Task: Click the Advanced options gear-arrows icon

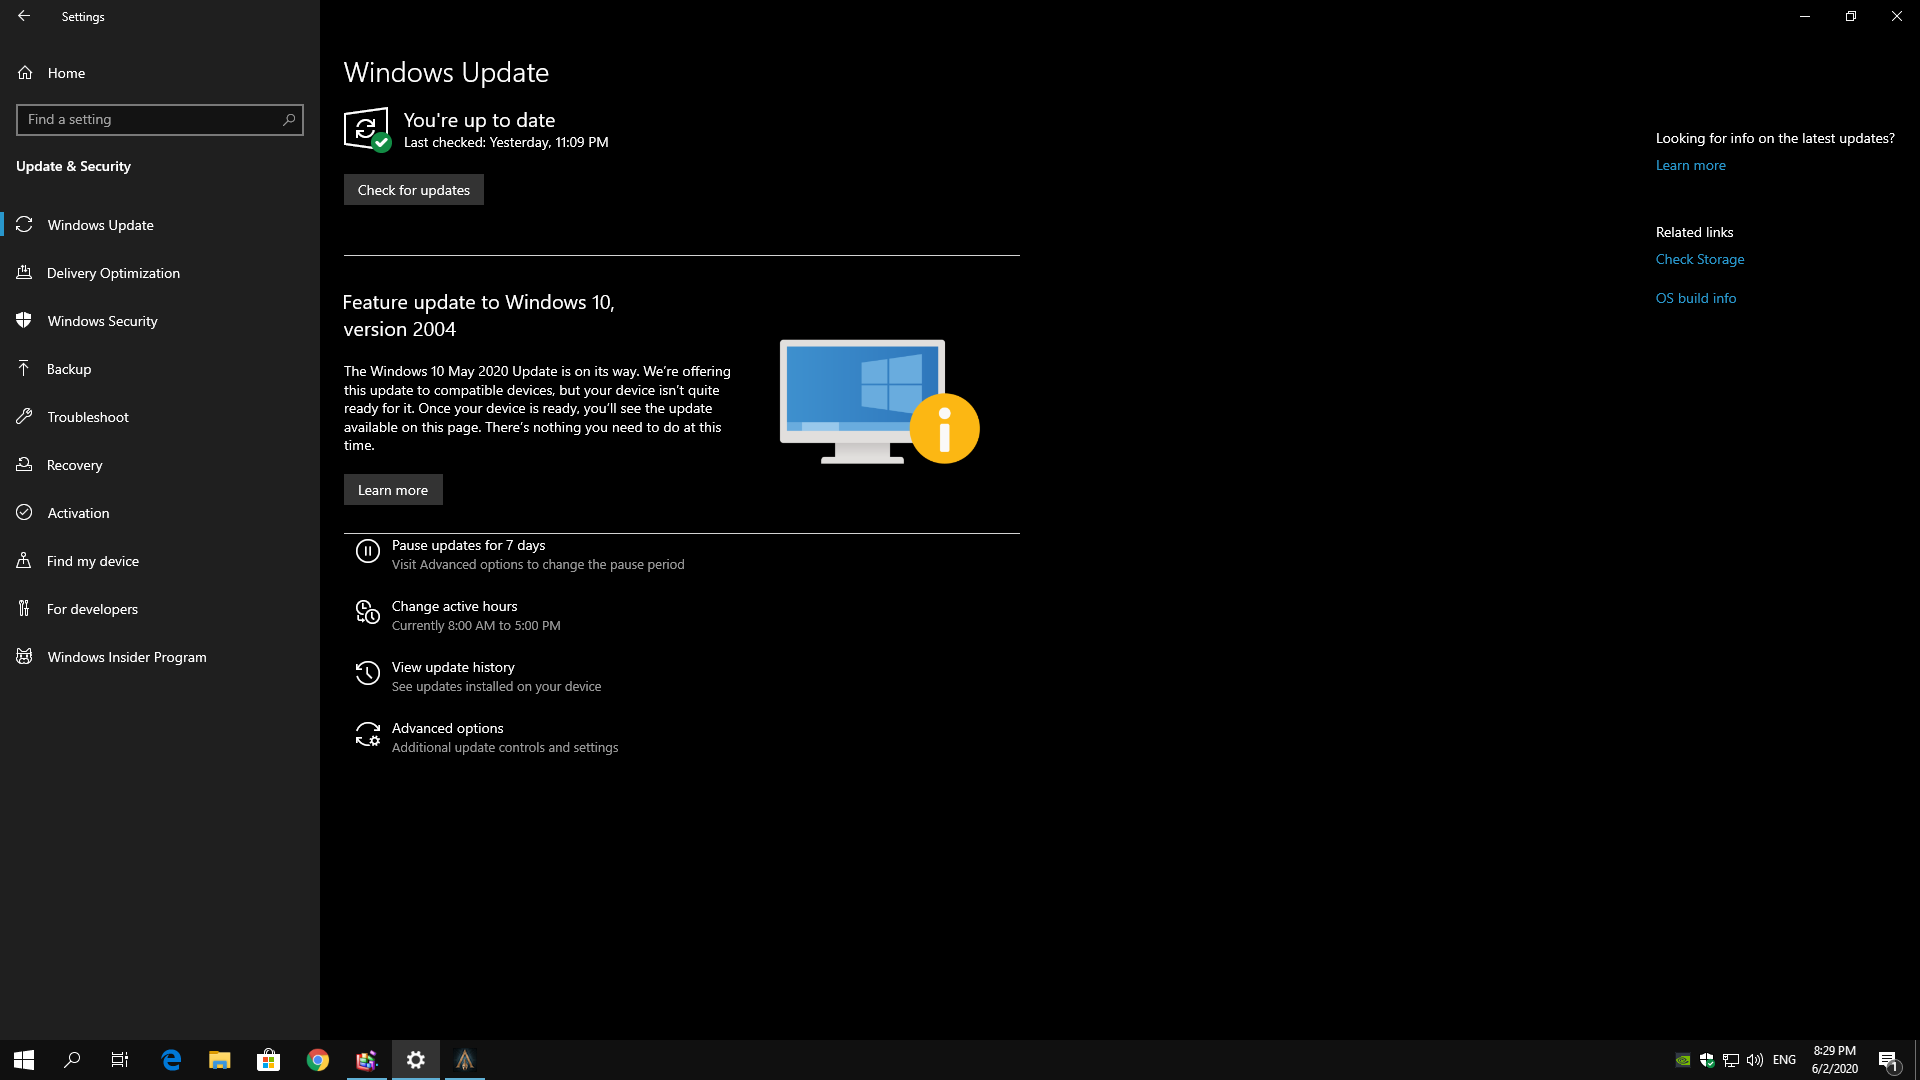Action: point(367,735)
